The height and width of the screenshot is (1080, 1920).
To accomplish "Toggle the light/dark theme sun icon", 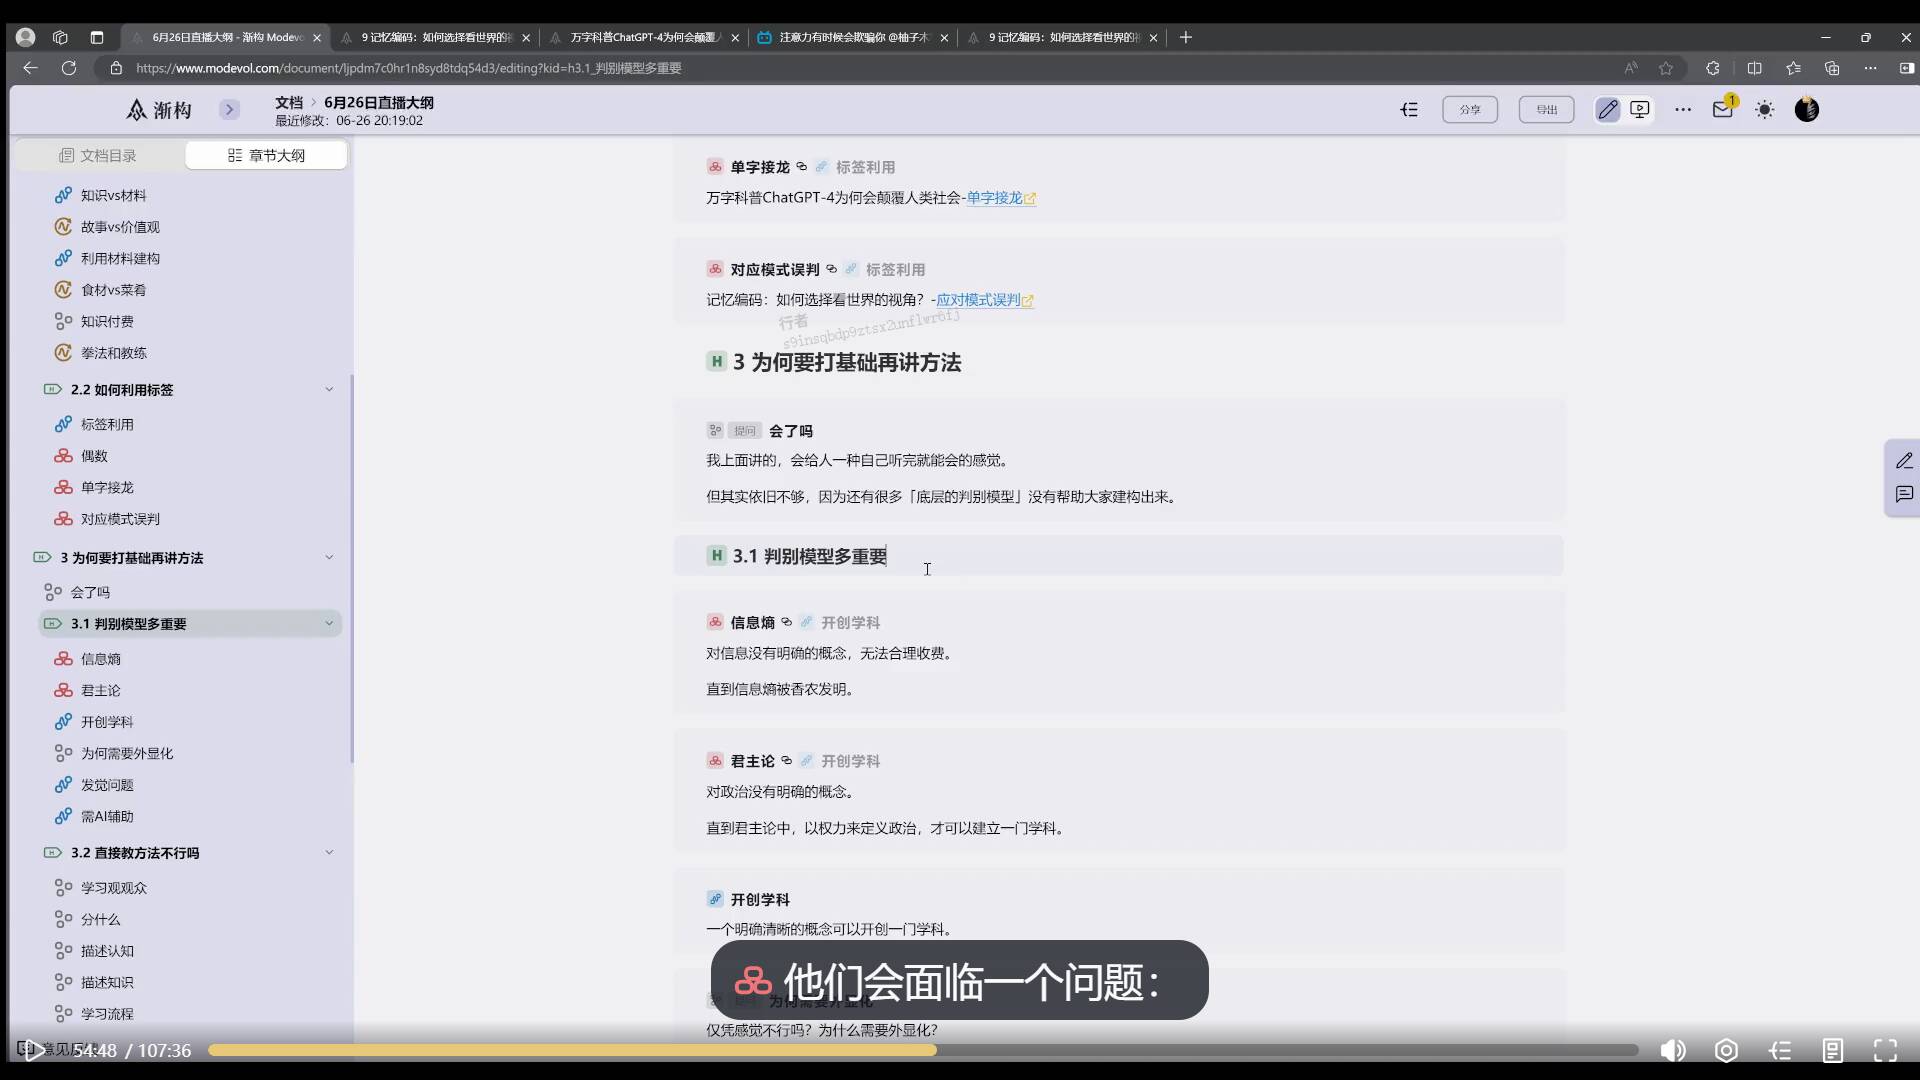I will click(x=1764, y=110).
